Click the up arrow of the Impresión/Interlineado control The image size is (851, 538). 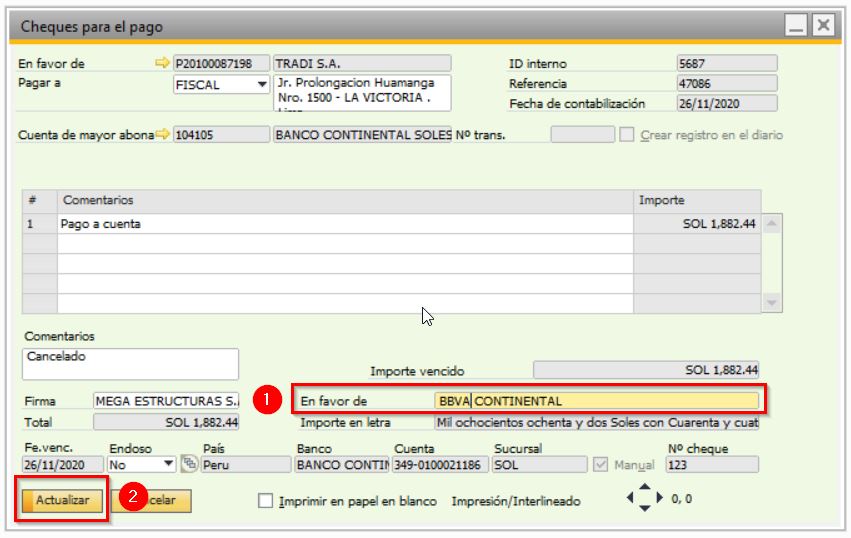pyautogui.click(x=643, y=488)
